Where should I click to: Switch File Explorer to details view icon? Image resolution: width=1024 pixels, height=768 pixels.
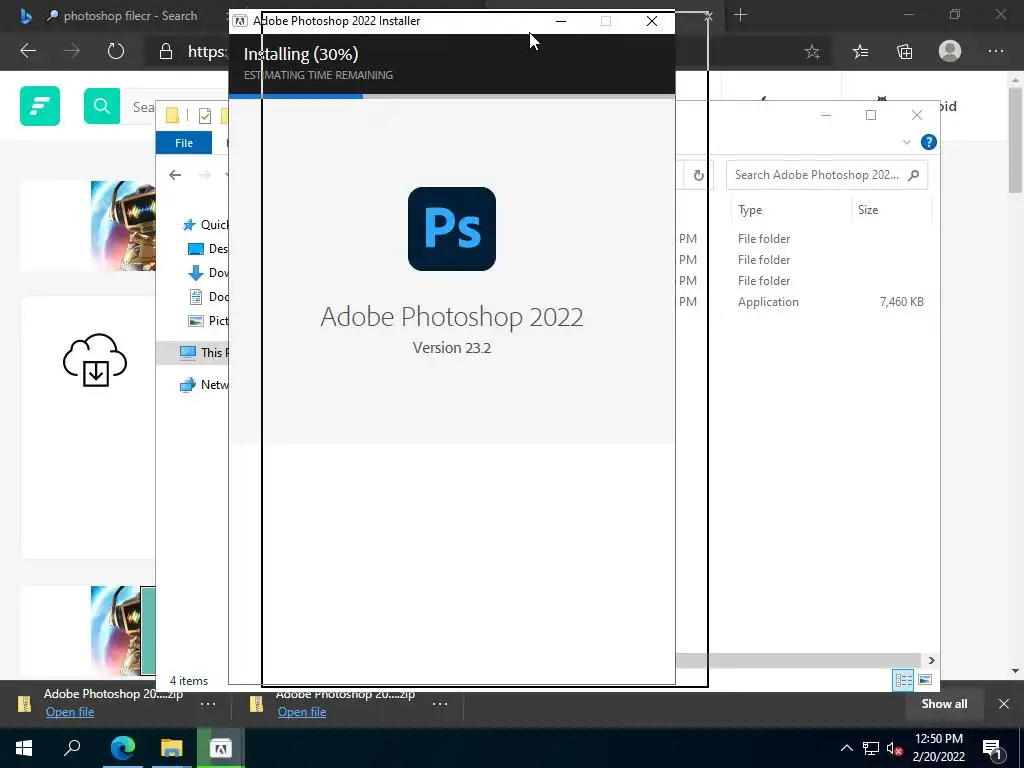pyautogui.click(x=903, y=680)
